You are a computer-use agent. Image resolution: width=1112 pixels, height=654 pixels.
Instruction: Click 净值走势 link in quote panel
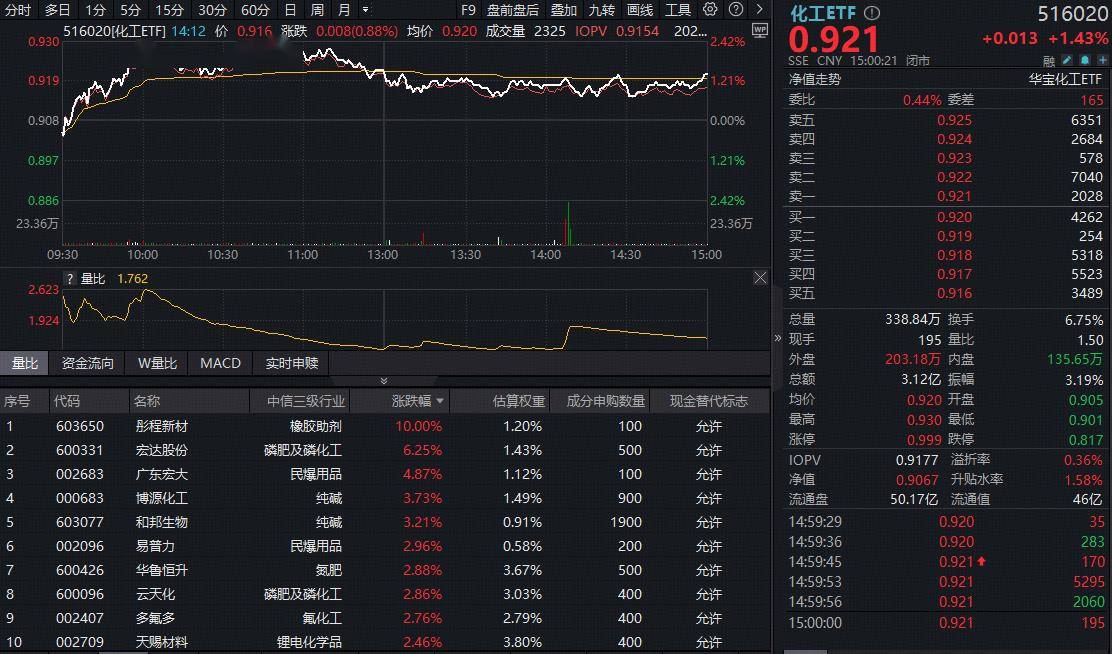click(x=814, y=79)
